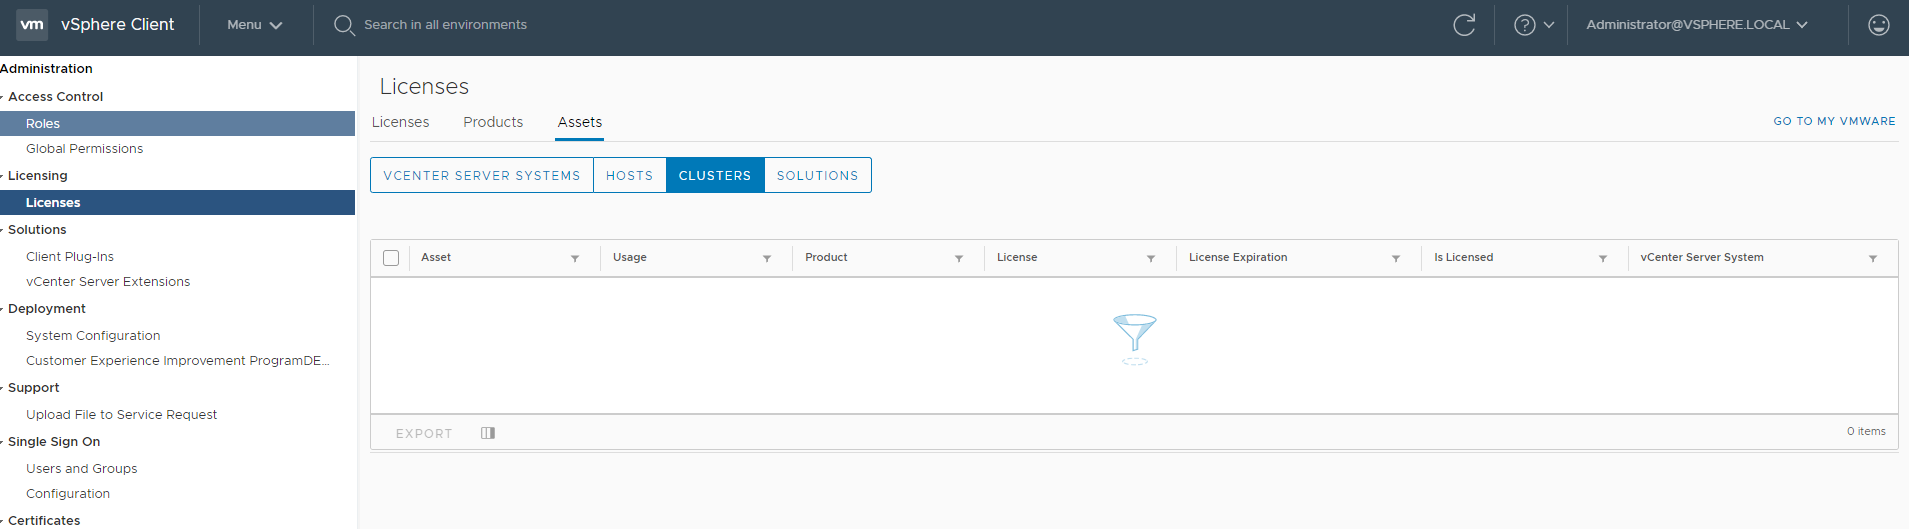Click the smiley feedback icon
The image size is (1909, 529).
point(1879,25)
